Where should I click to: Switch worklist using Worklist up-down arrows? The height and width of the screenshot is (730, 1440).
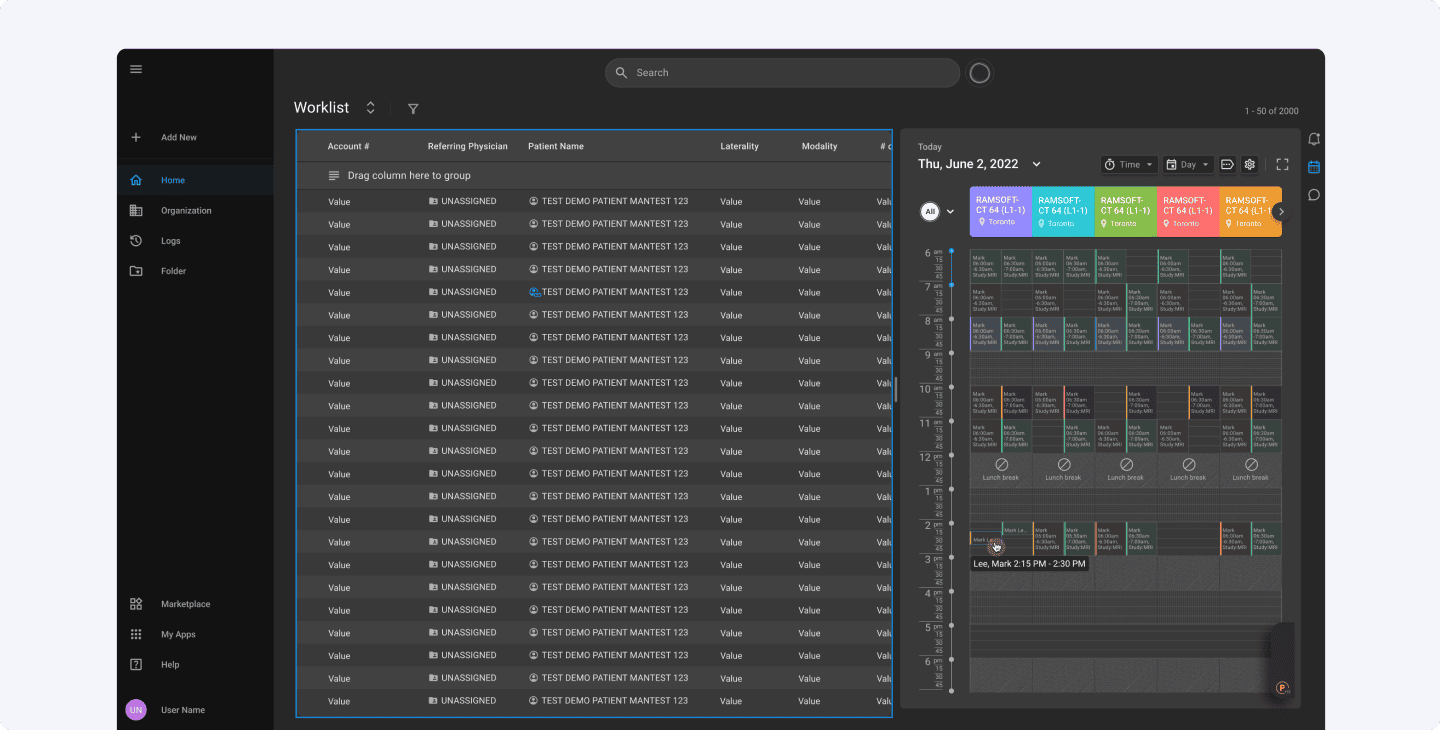(370, 108)
